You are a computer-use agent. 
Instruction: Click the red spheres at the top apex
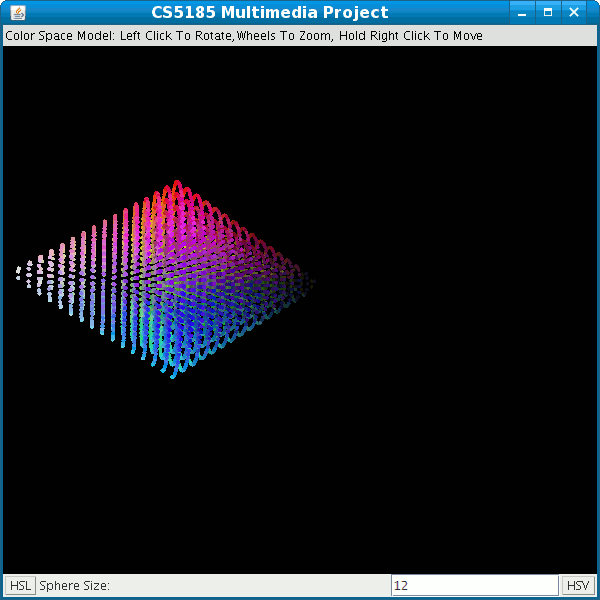click(x=177, y=186)
